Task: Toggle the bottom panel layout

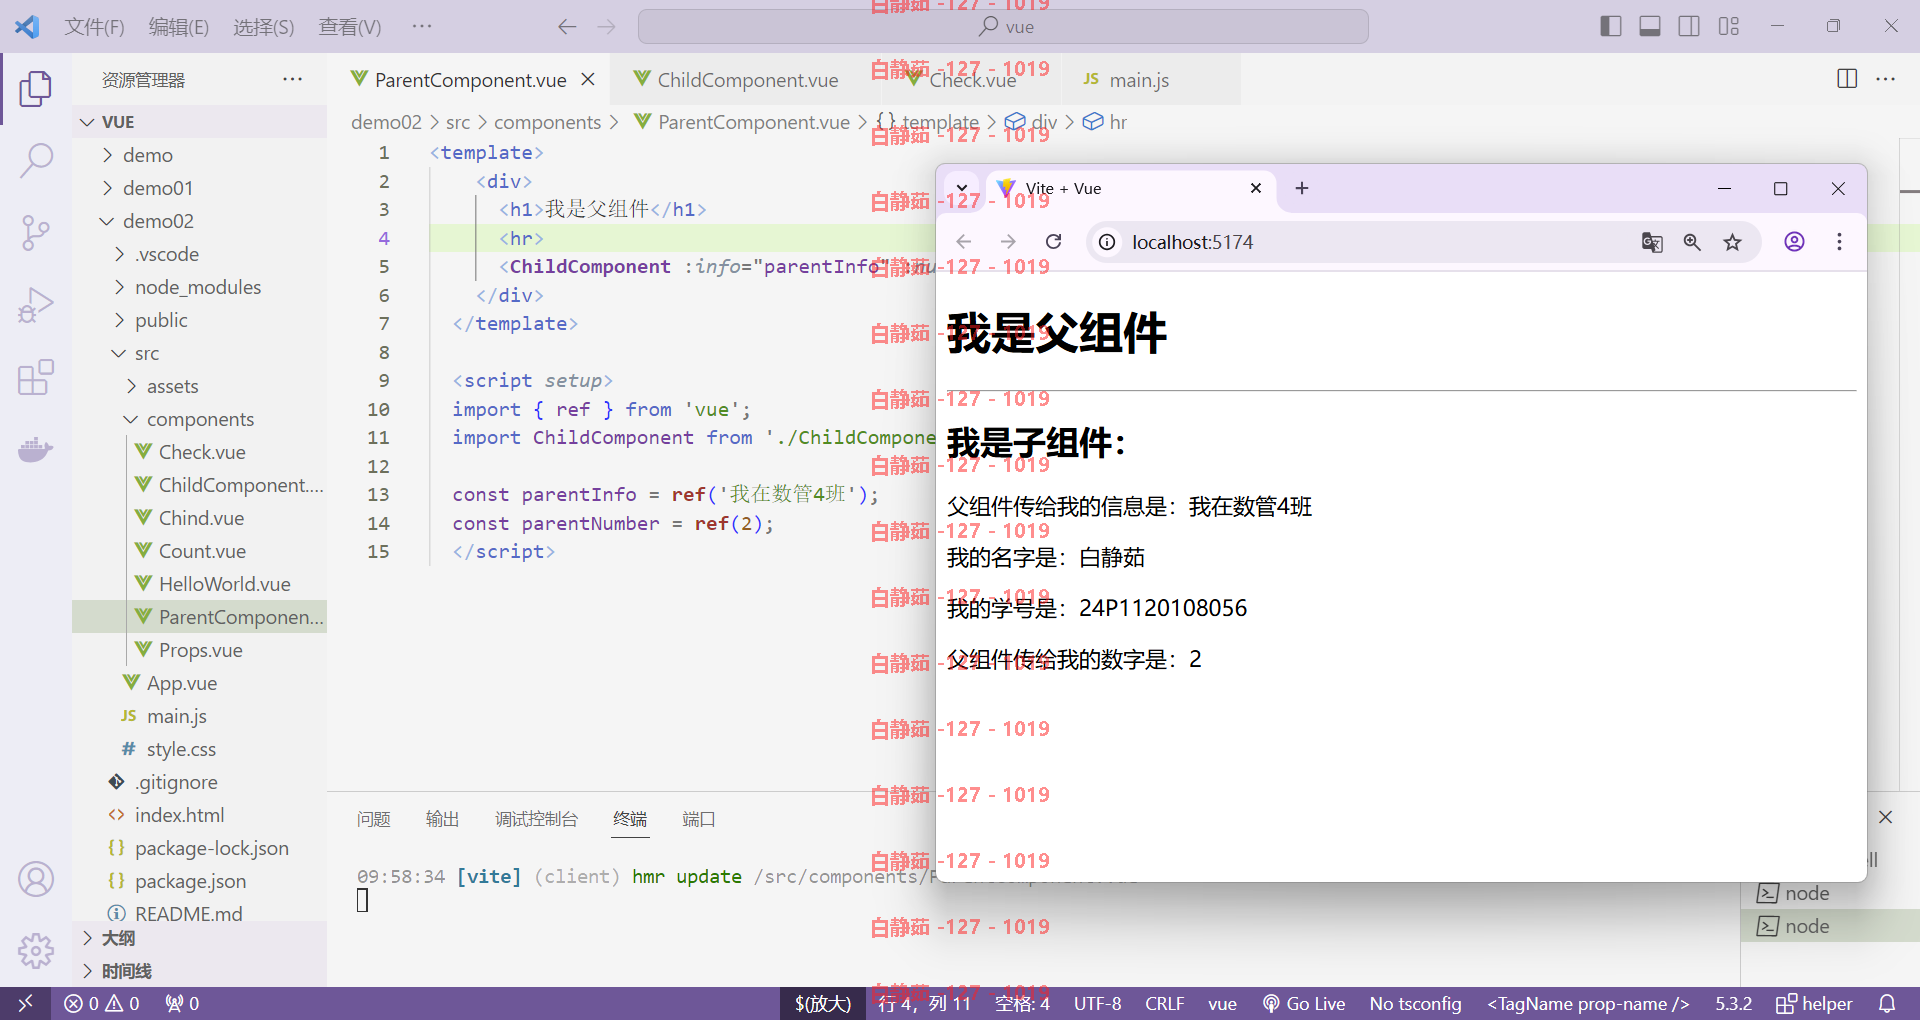Action: click(x=1650, y=27)
